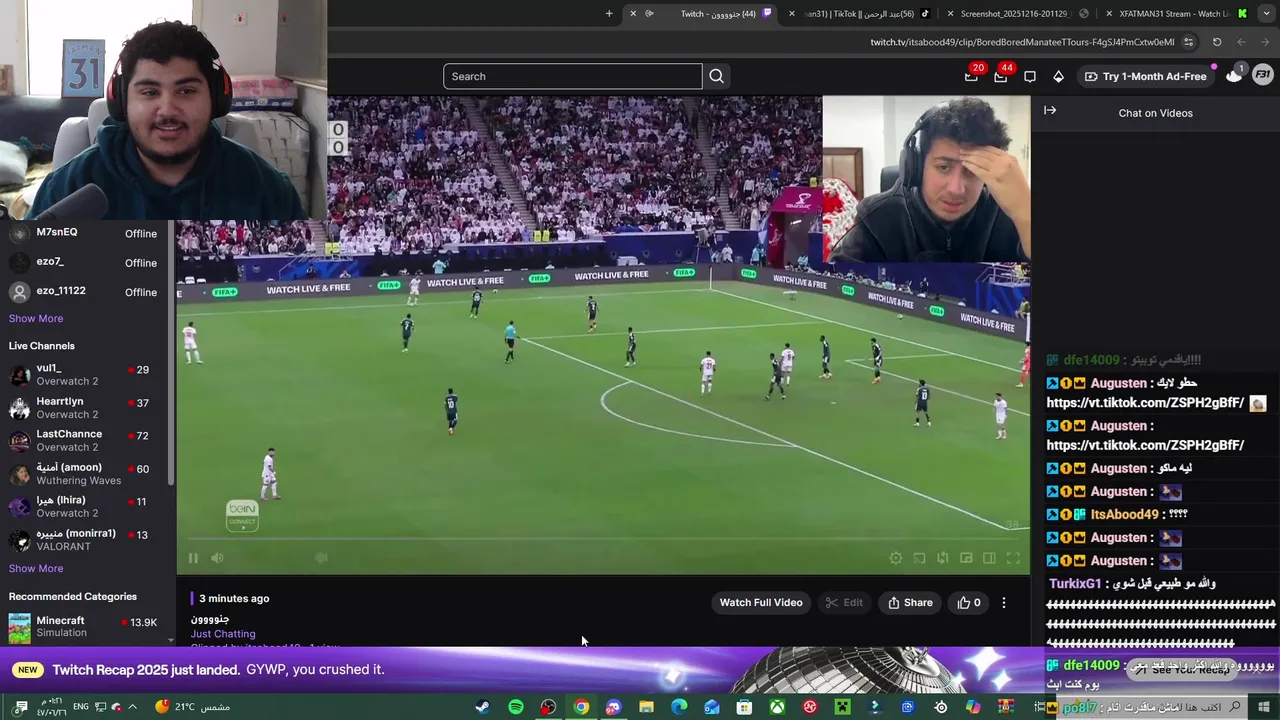Click TurkixG1 username in chat

pyautogui.click(x=1075, y=583)
